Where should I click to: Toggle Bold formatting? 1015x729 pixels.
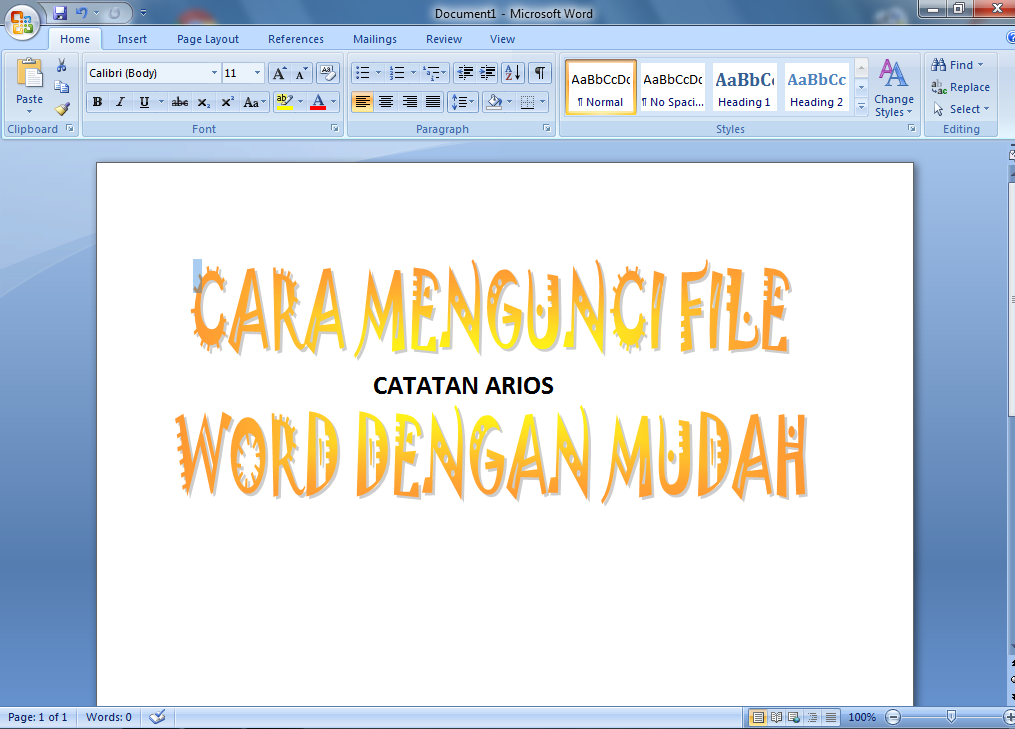[98, 102]
